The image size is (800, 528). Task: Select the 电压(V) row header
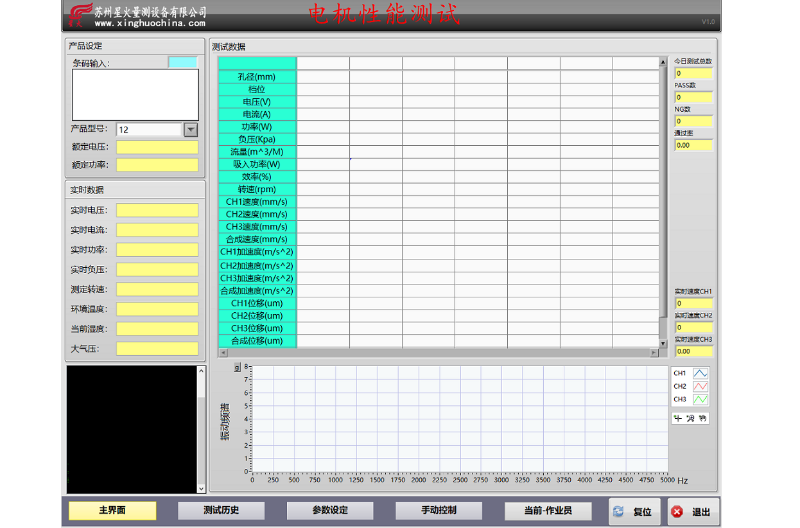click(x=257, y=102)
